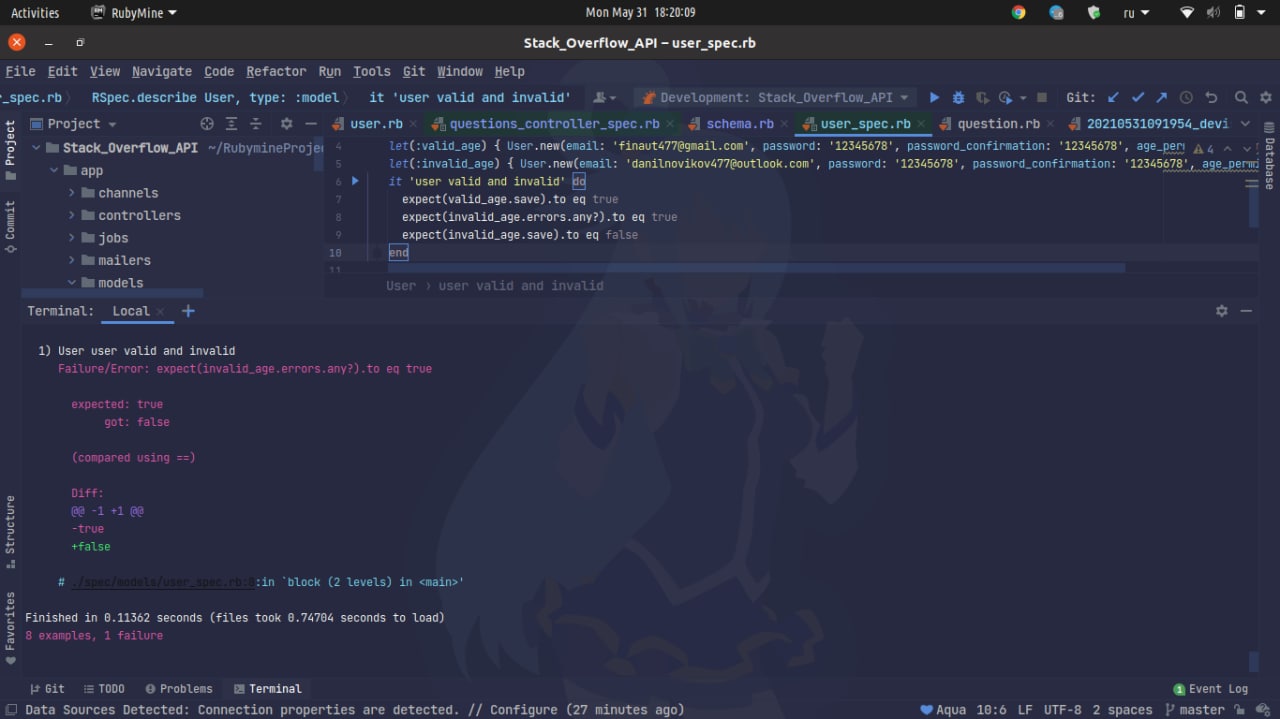
Task: Switch to question.rb editor tab
Action: point(998,124)
